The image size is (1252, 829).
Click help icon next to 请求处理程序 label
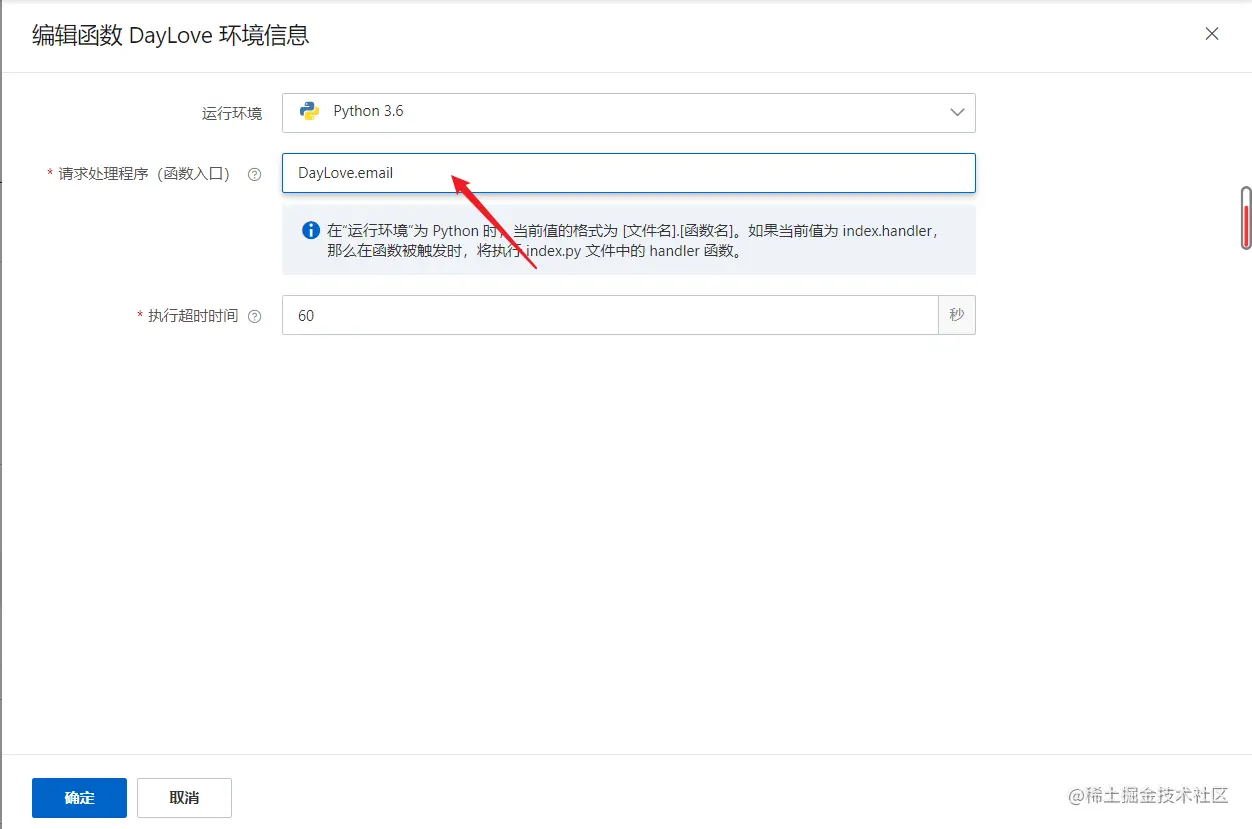coord(254,174)
